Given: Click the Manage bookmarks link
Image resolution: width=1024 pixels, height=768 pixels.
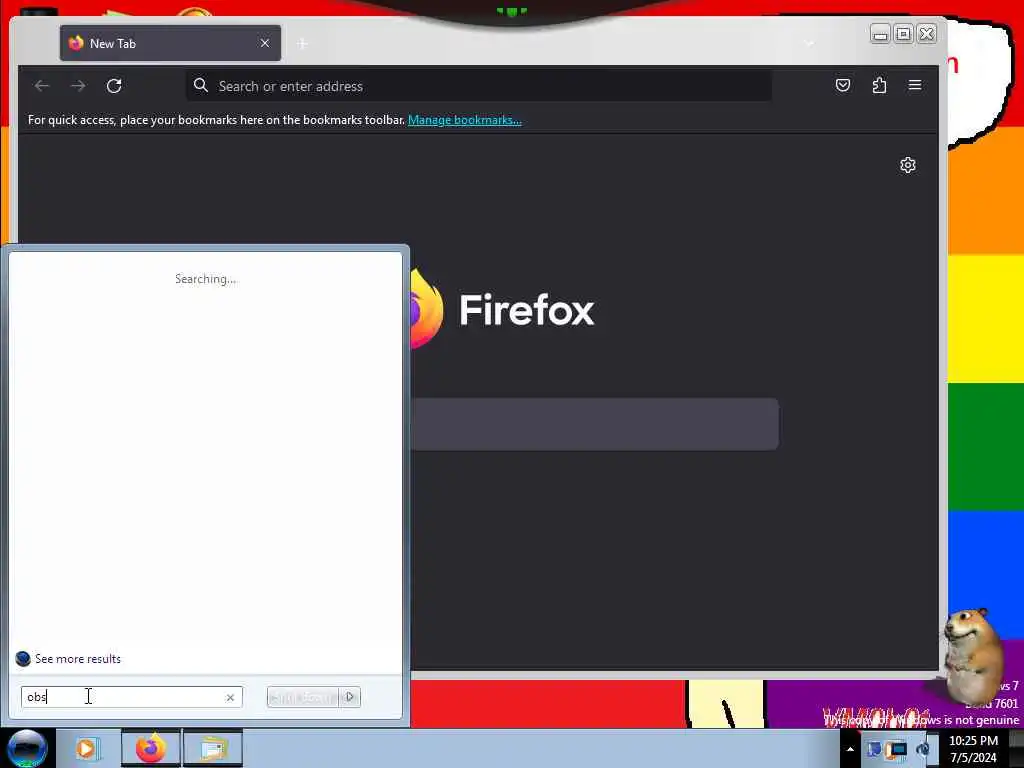Looking at the screenshot, I should (x=464, y=120).
